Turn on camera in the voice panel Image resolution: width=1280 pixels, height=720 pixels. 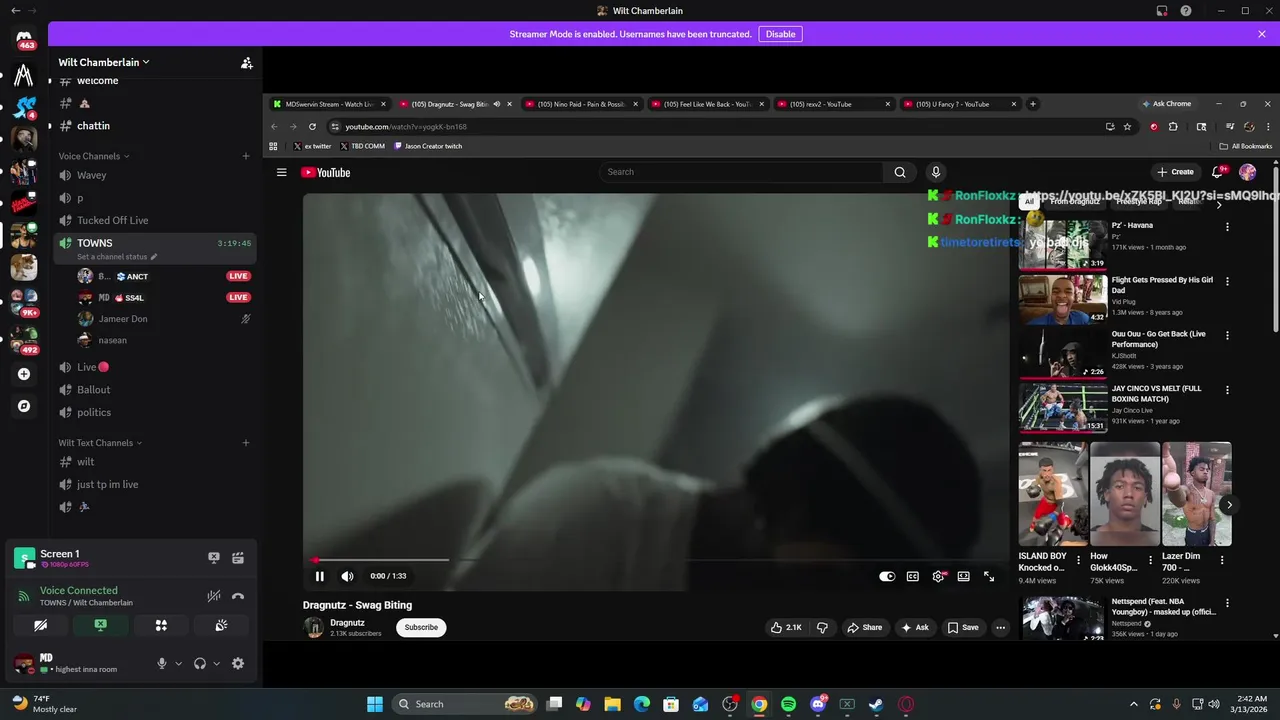click(40, 625)
